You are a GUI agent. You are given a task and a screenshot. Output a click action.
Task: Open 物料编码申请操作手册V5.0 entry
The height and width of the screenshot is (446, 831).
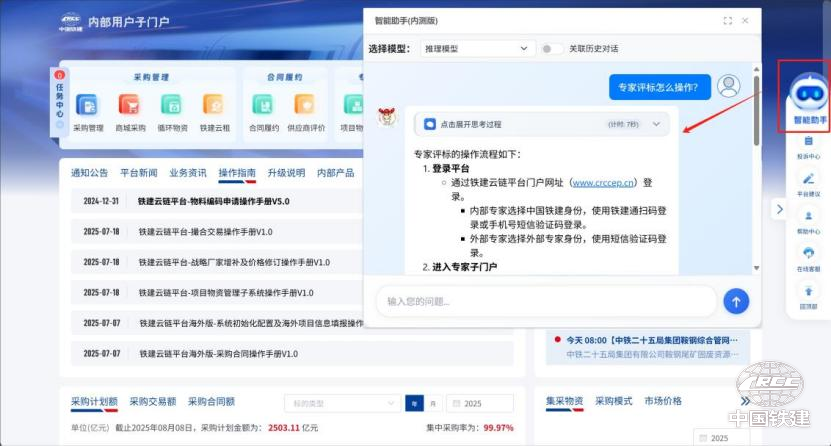tap(214, 201)
